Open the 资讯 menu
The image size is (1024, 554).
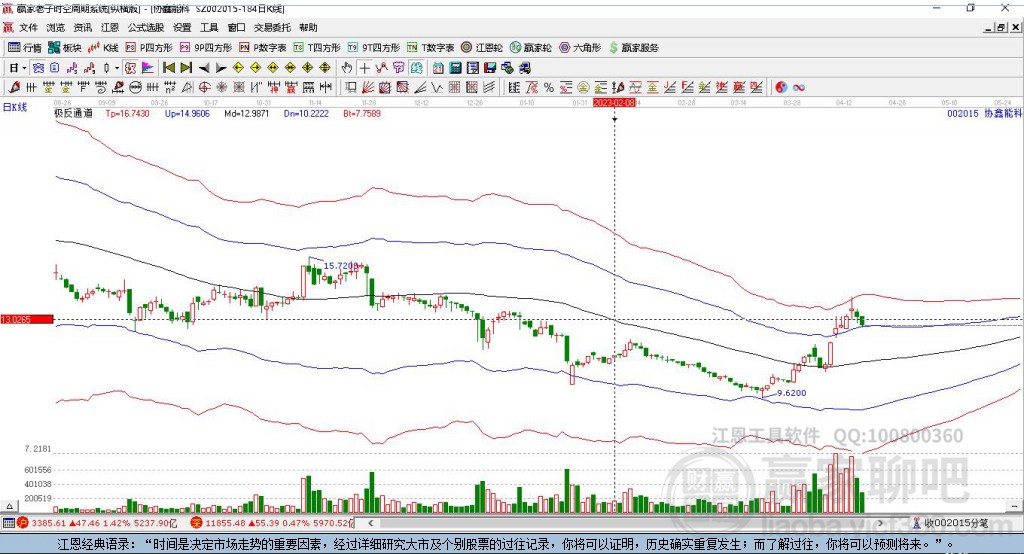(x=82, y=27)
